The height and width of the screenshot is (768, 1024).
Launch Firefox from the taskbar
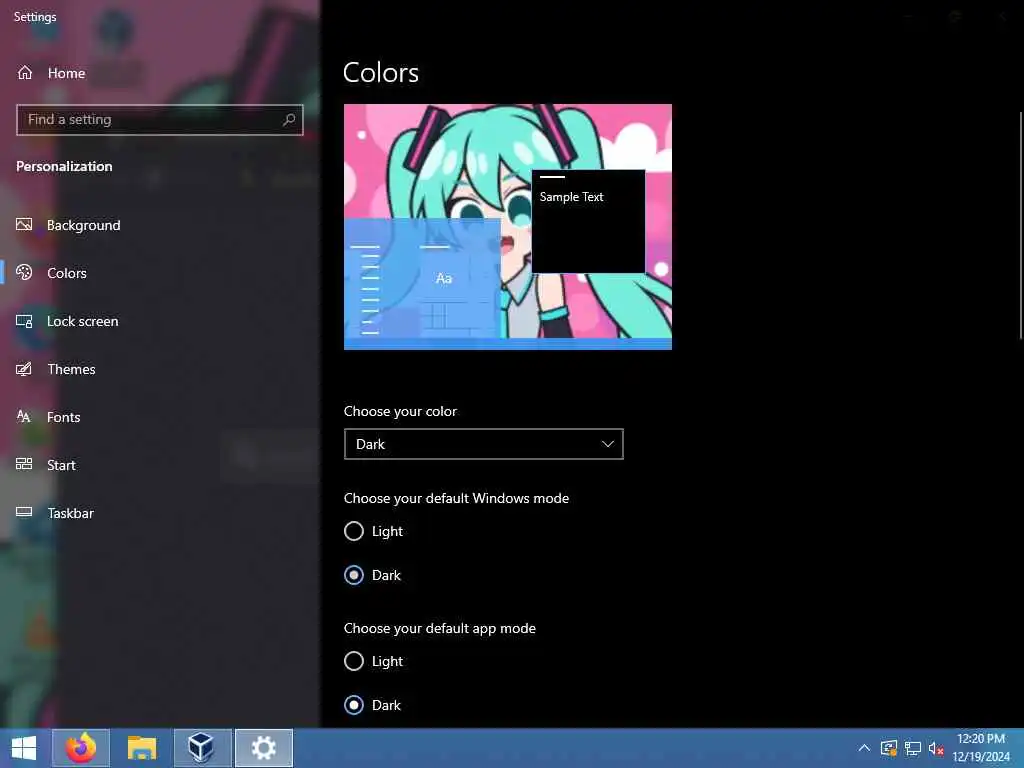click(x=81, y=748)
